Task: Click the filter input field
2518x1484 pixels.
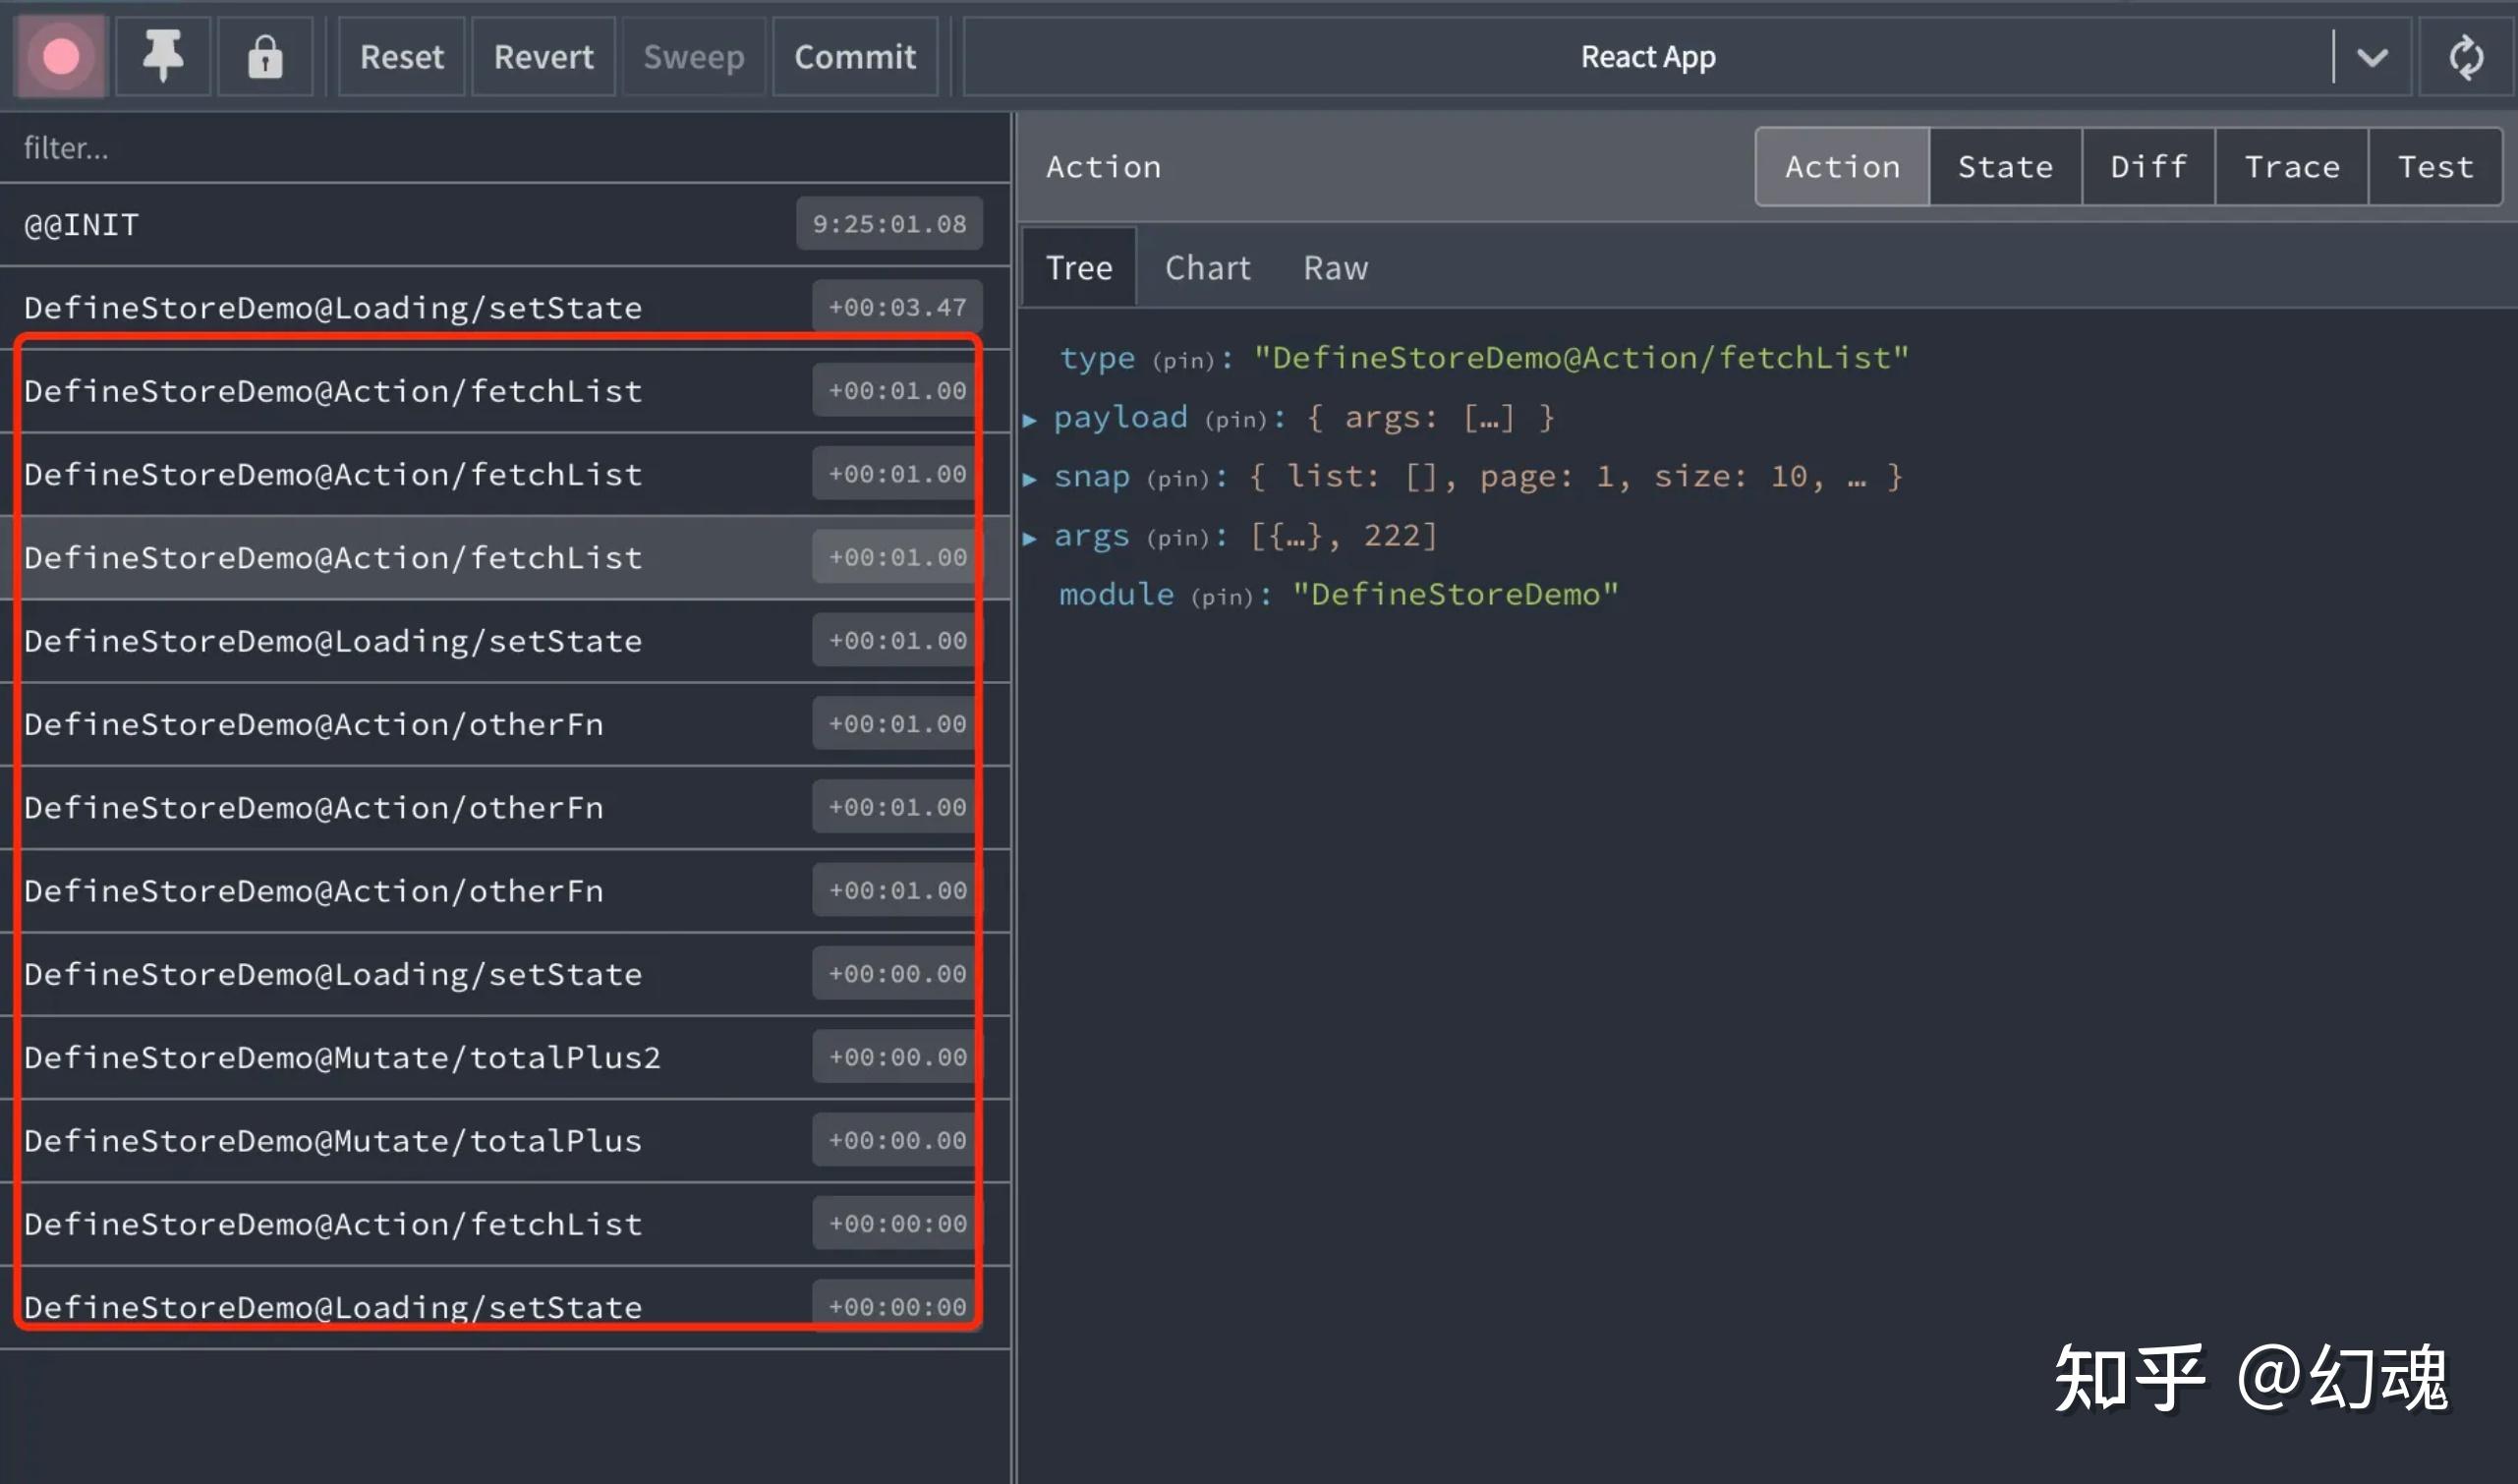Action: [x=500, y=148]
